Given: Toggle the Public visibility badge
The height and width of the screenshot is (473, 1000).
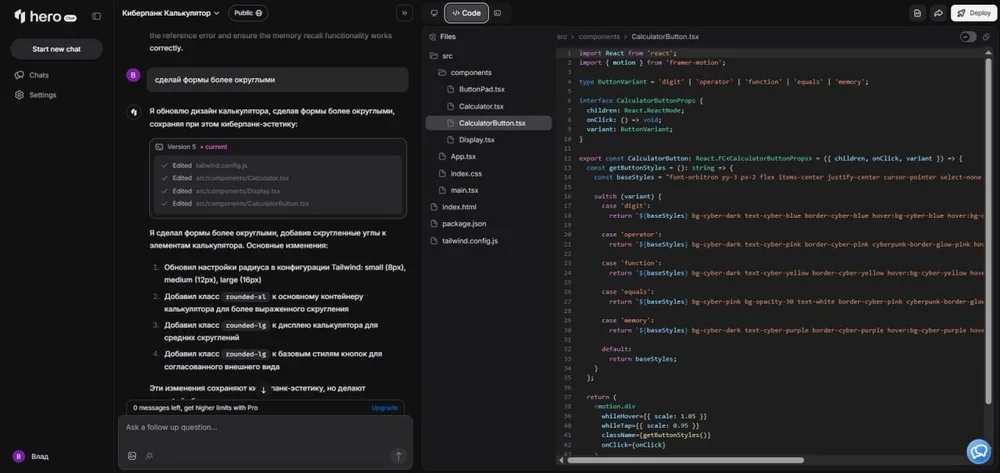Looking at the screenshot, I should point(247,13).
